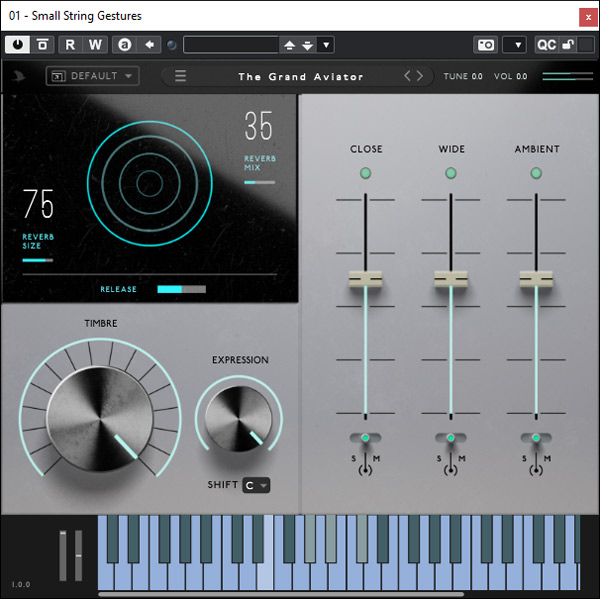Screen dimensions: 600x599
Task: Toggle the CLOSE mic green LED
Action: pos(366,173)
